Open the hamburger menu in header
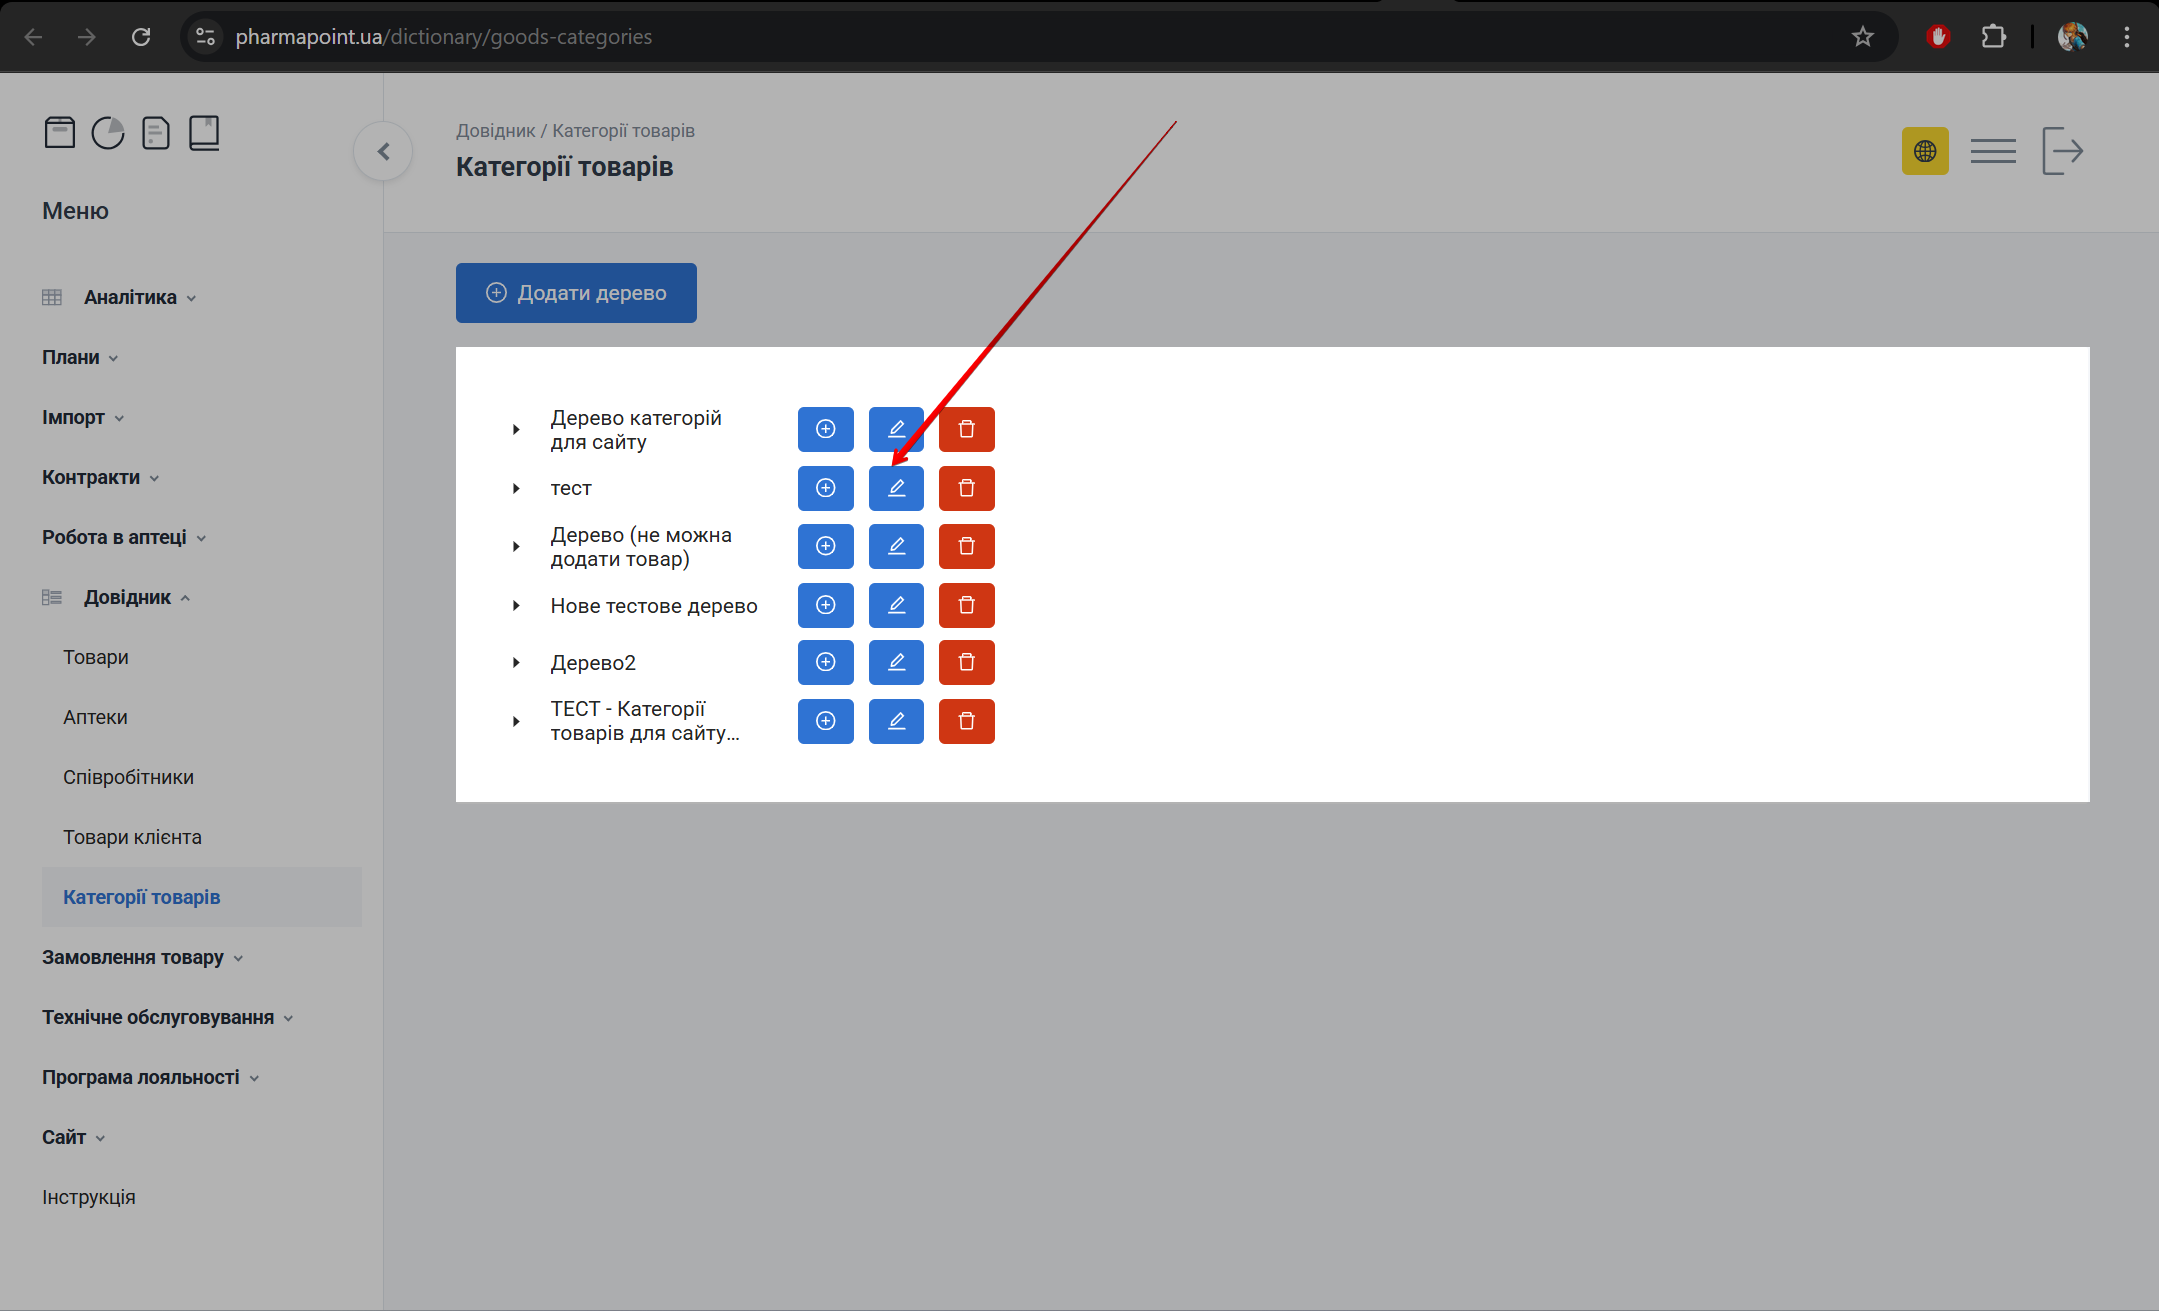The height and width of the screenshot is (1311, 2159). pos(1992,151)
